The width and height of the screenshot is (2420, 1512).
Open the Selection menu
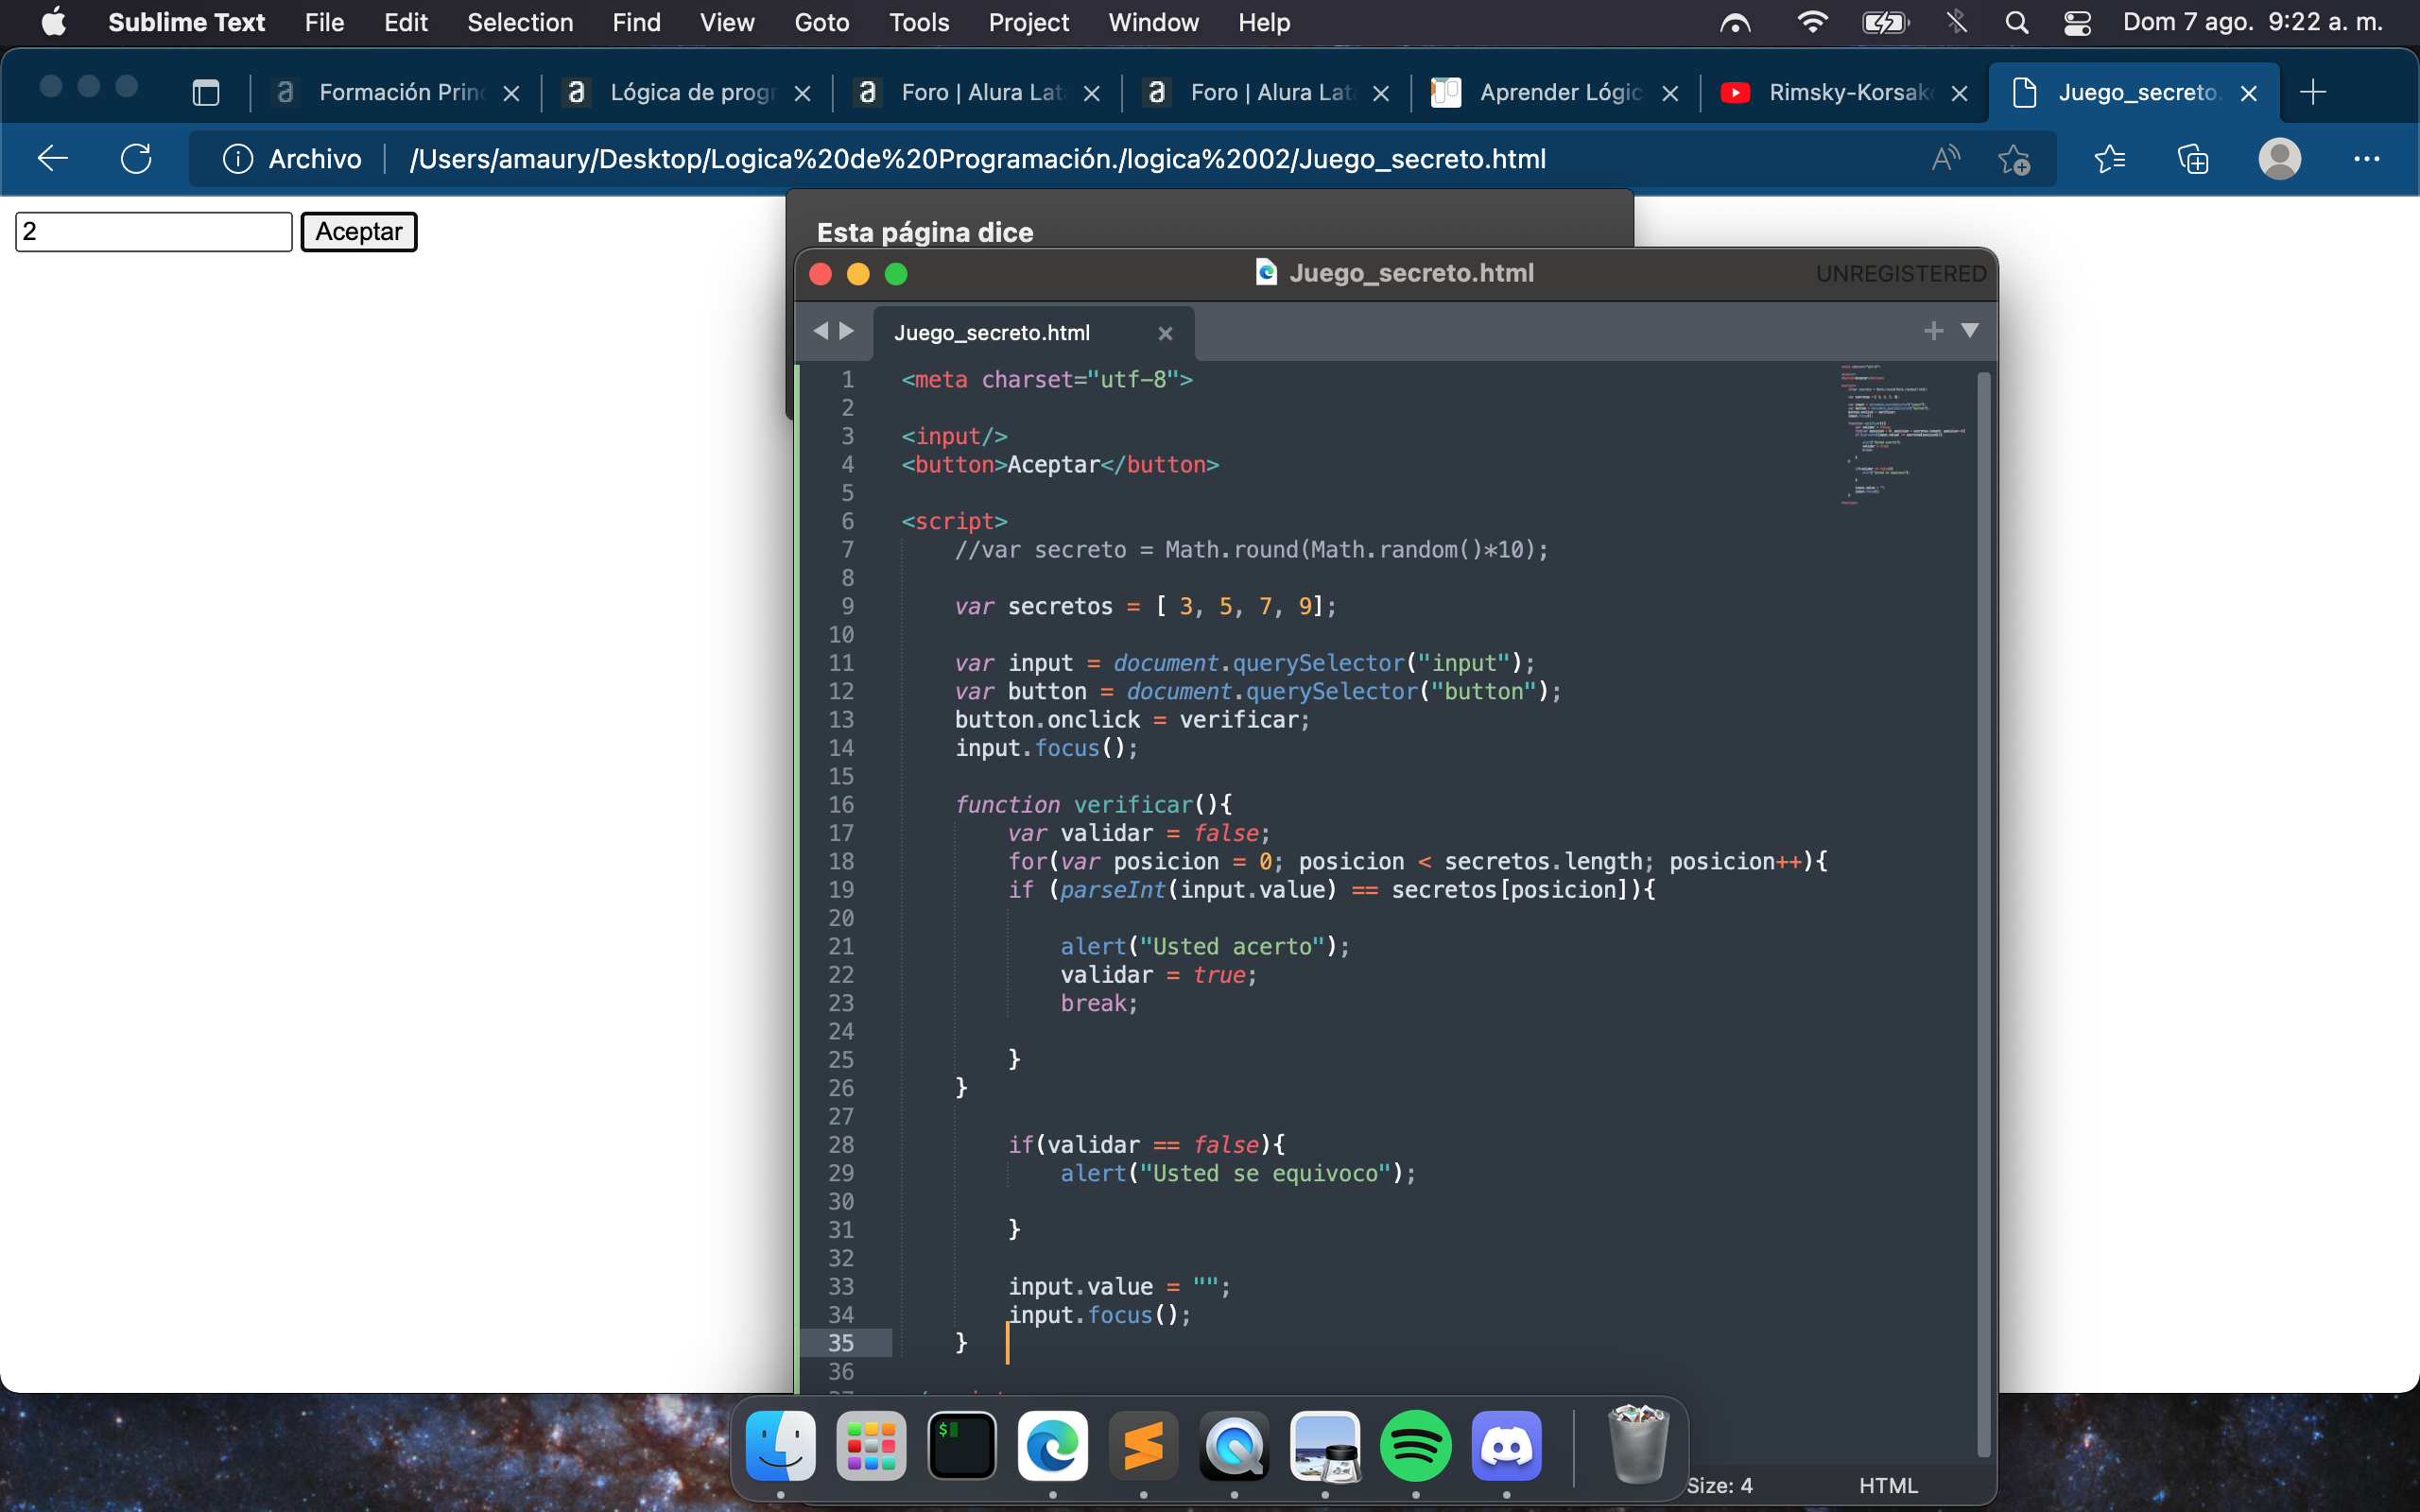tap(520, 22)
